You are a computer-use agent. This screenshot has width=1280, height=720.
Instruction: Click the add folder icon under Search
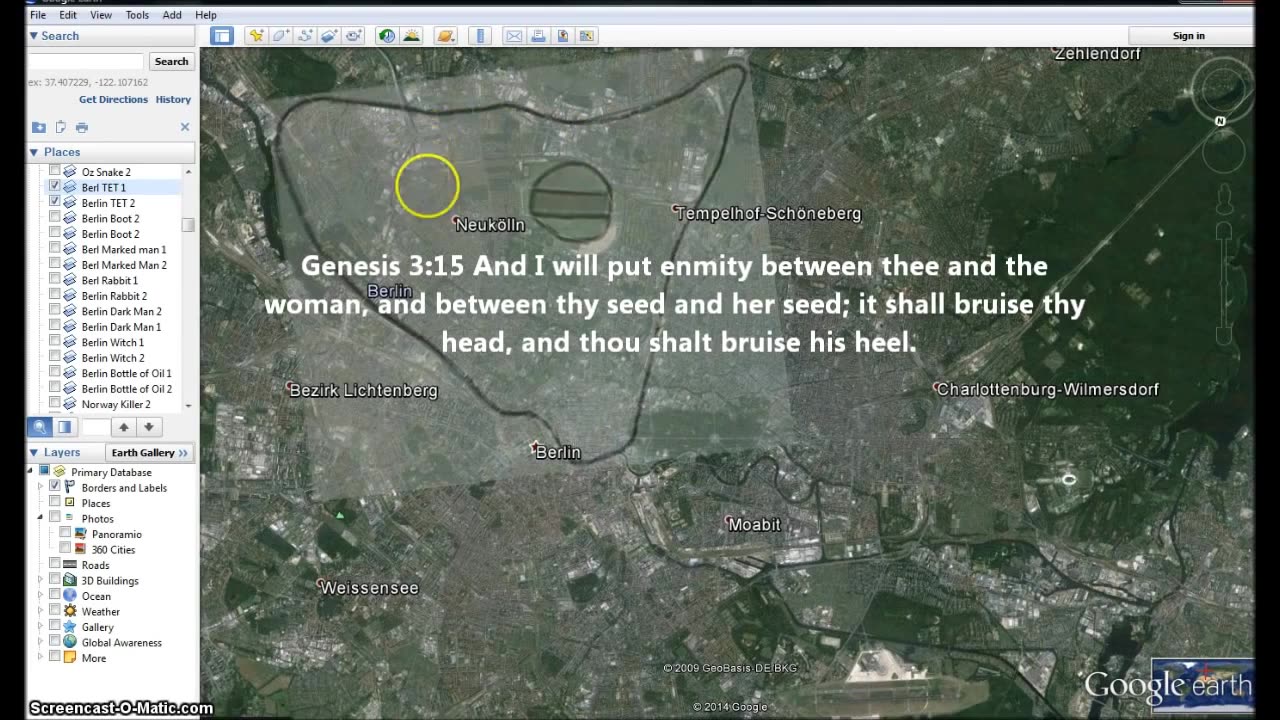coord(38,127)
